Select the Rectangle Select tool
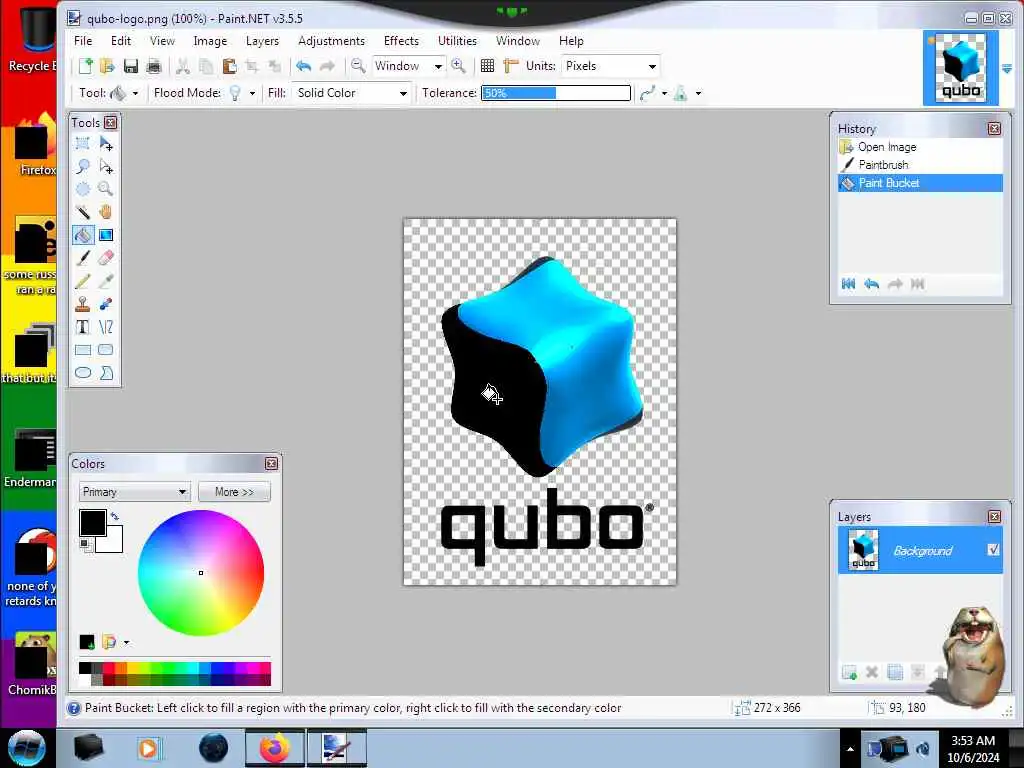 point(83,143)
